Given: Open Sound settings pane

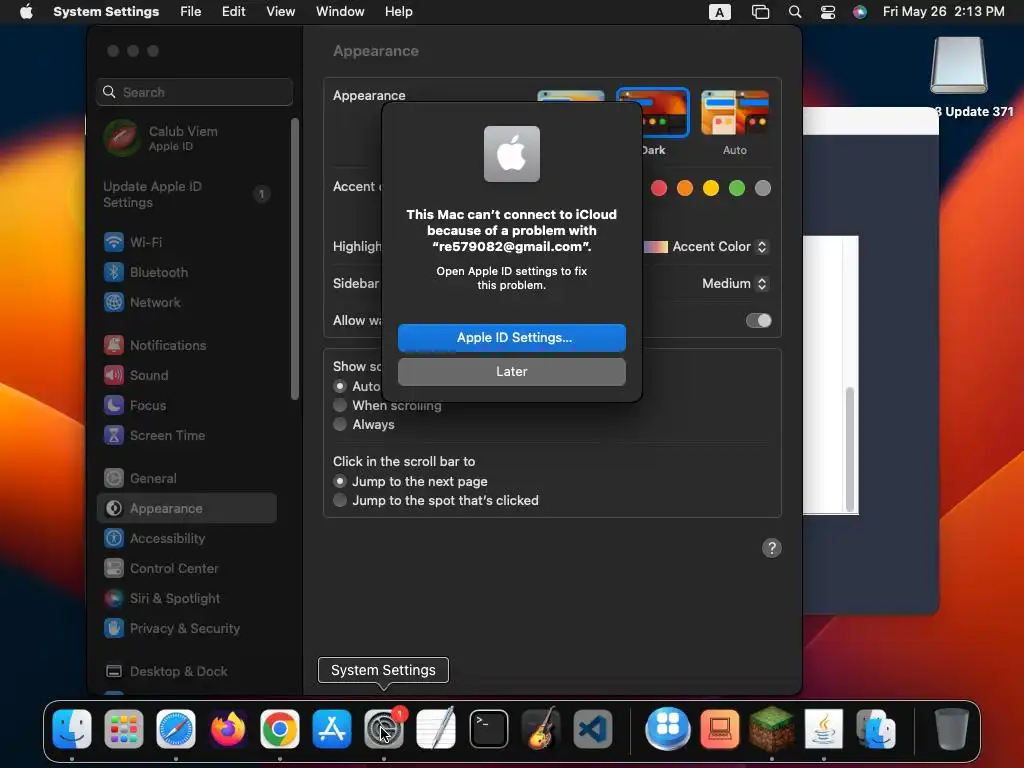Looking at the screenshot, I should [x=188, y=375].
